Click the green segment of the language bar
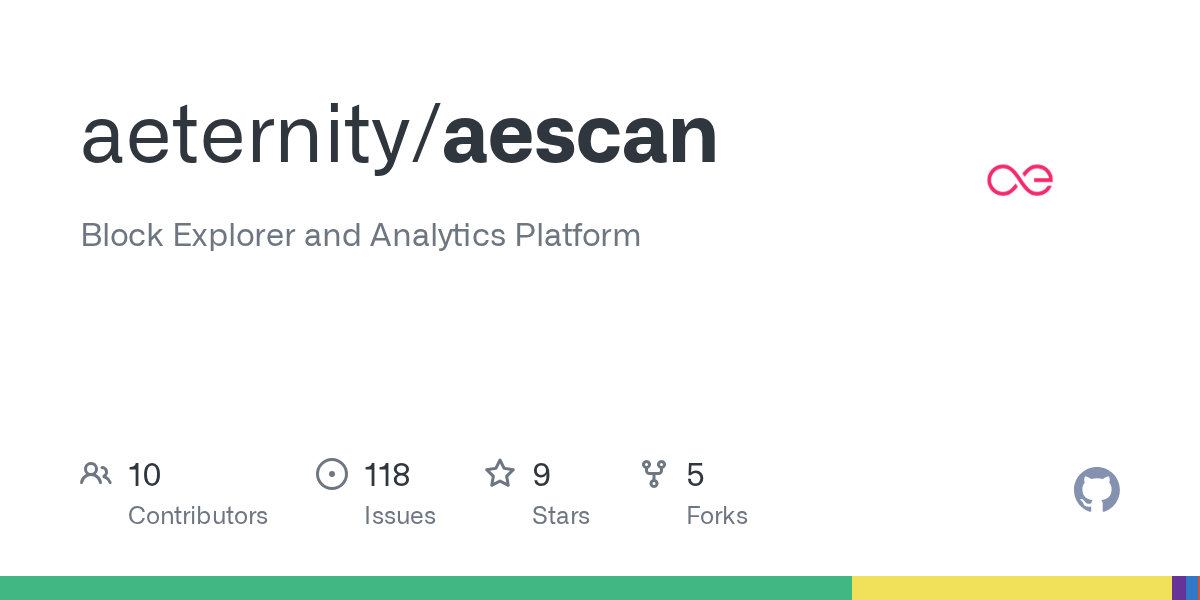 (x=425, y=588)
